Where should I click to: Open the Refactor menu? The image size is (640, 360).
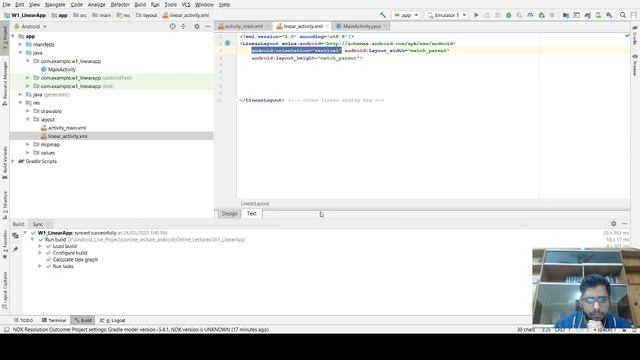tap(120, 4)
